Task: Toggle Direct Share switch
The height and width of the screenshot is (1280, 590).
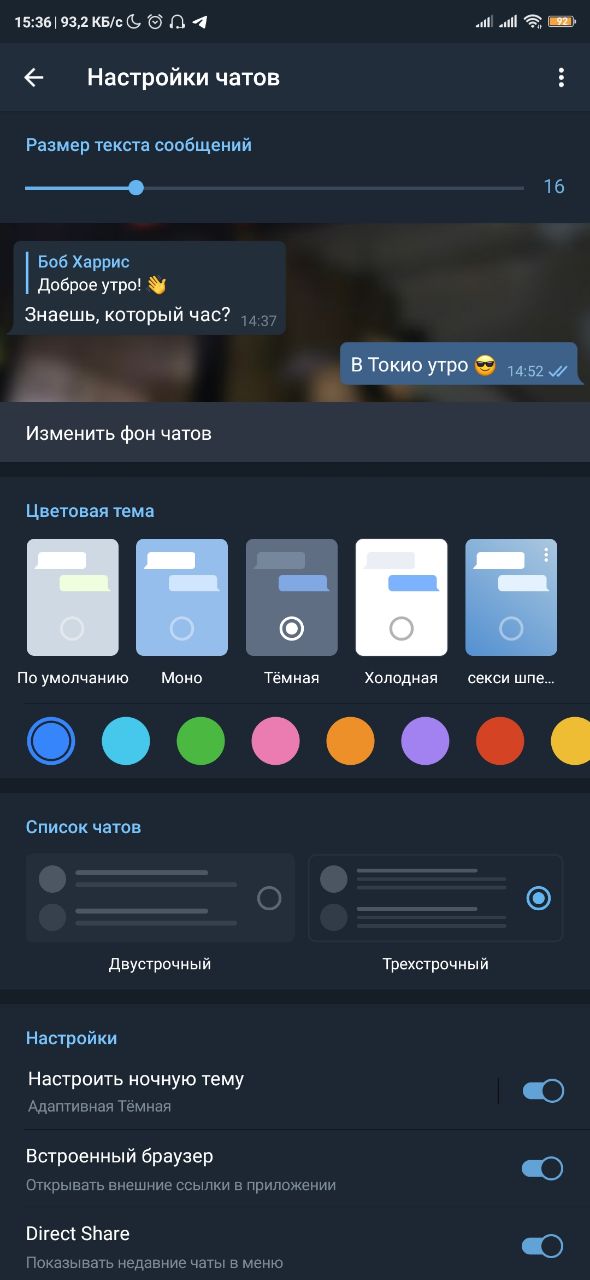Action: (544, 1246)
